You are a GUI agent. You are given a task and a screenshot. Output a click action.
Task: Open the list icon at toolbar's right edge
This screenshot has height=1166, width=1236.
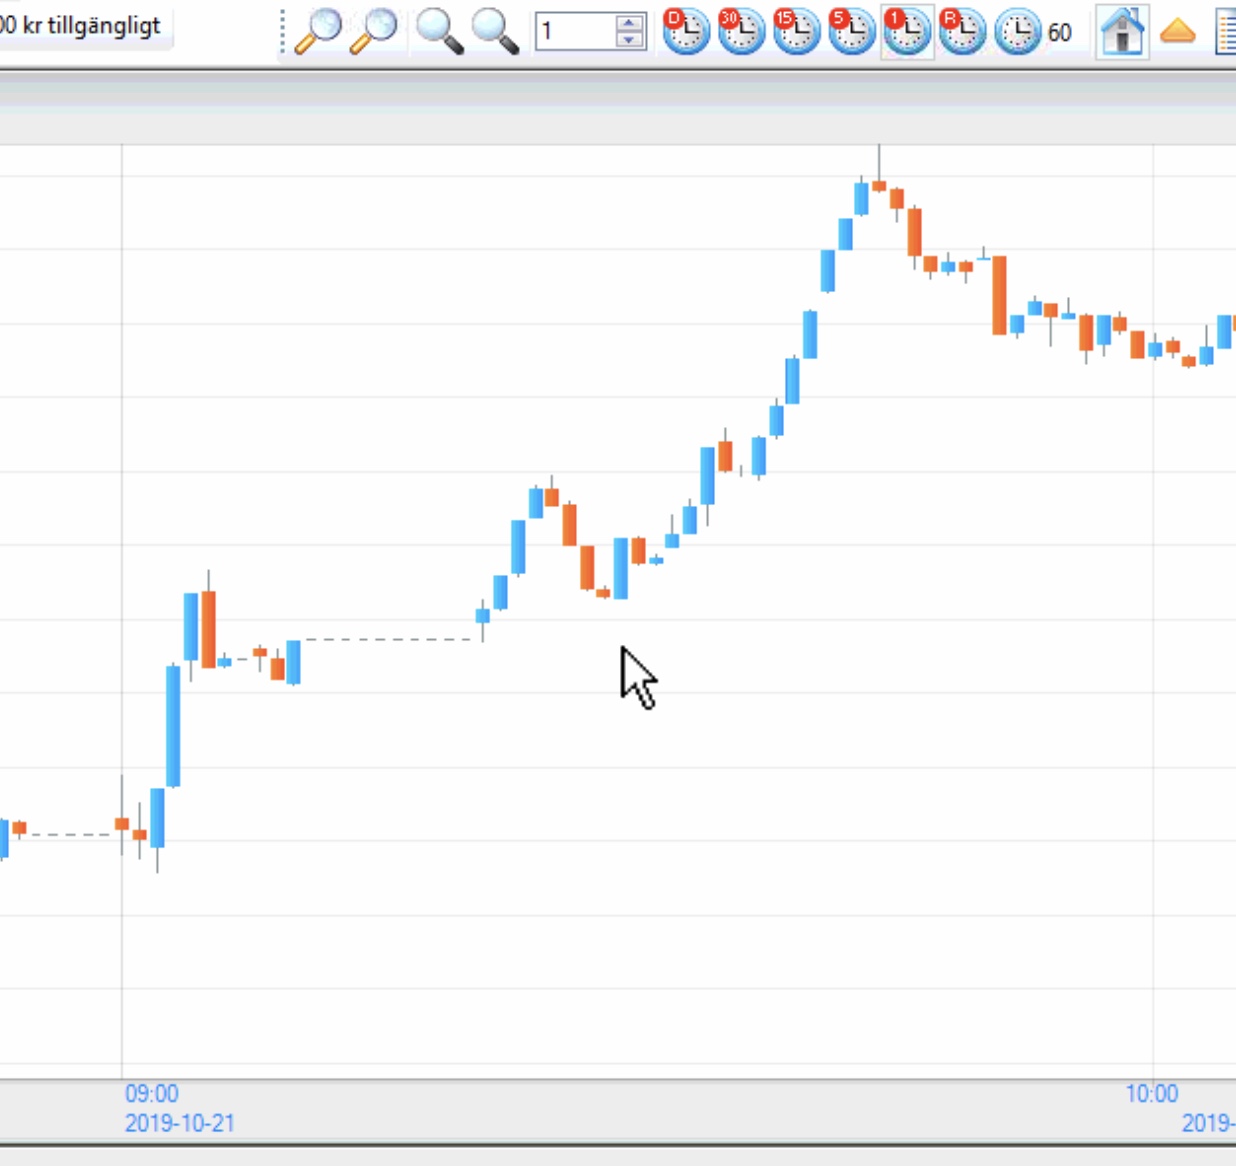tap(1226, 32)
